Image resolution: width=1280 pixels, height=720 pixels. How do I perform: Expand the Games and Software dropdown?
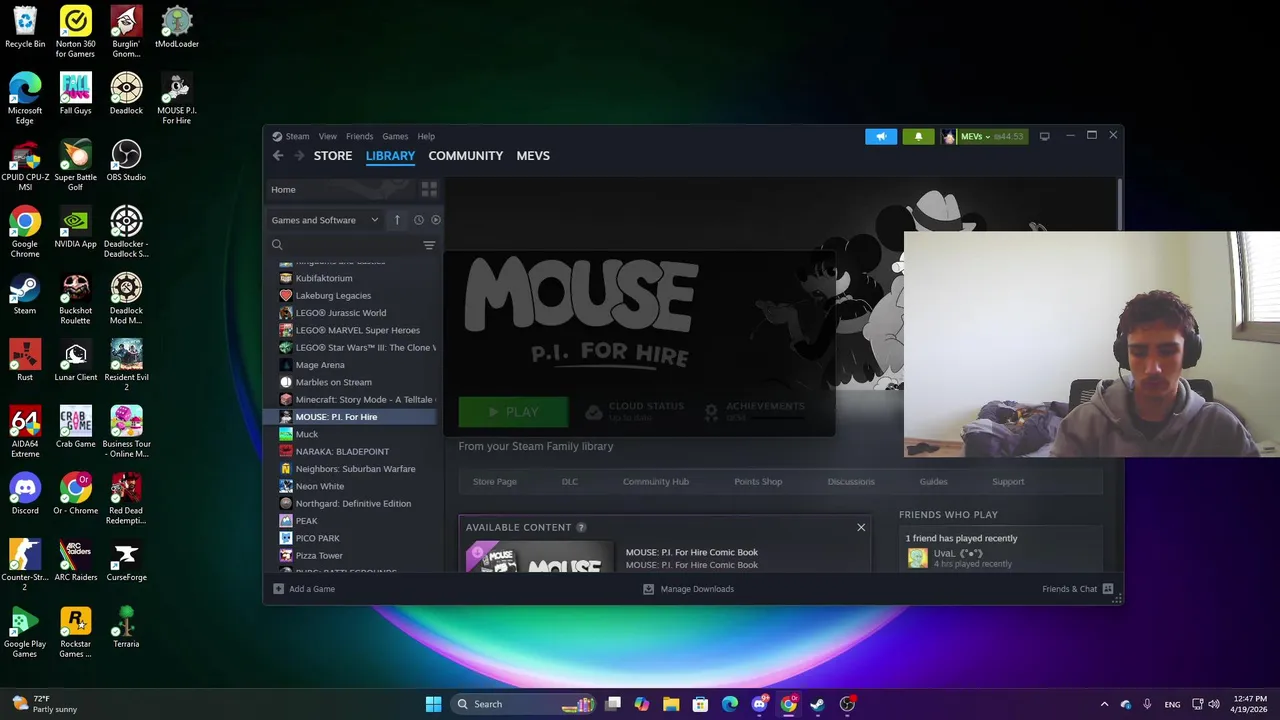tap(325, 220)
